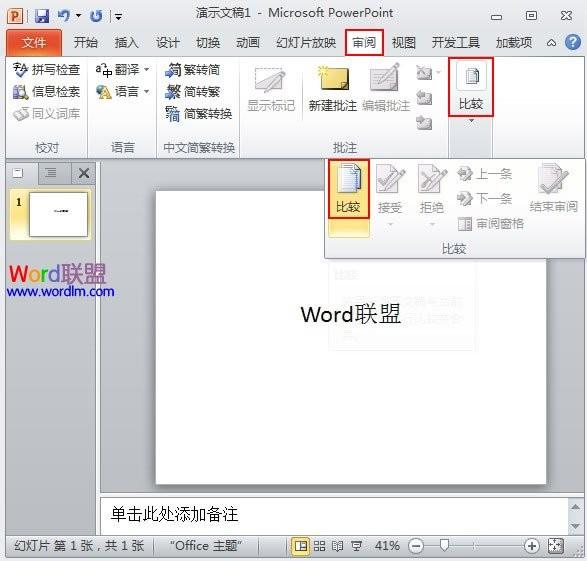
Task: Go to 上一条 previous change
Action: click(484, 174)
